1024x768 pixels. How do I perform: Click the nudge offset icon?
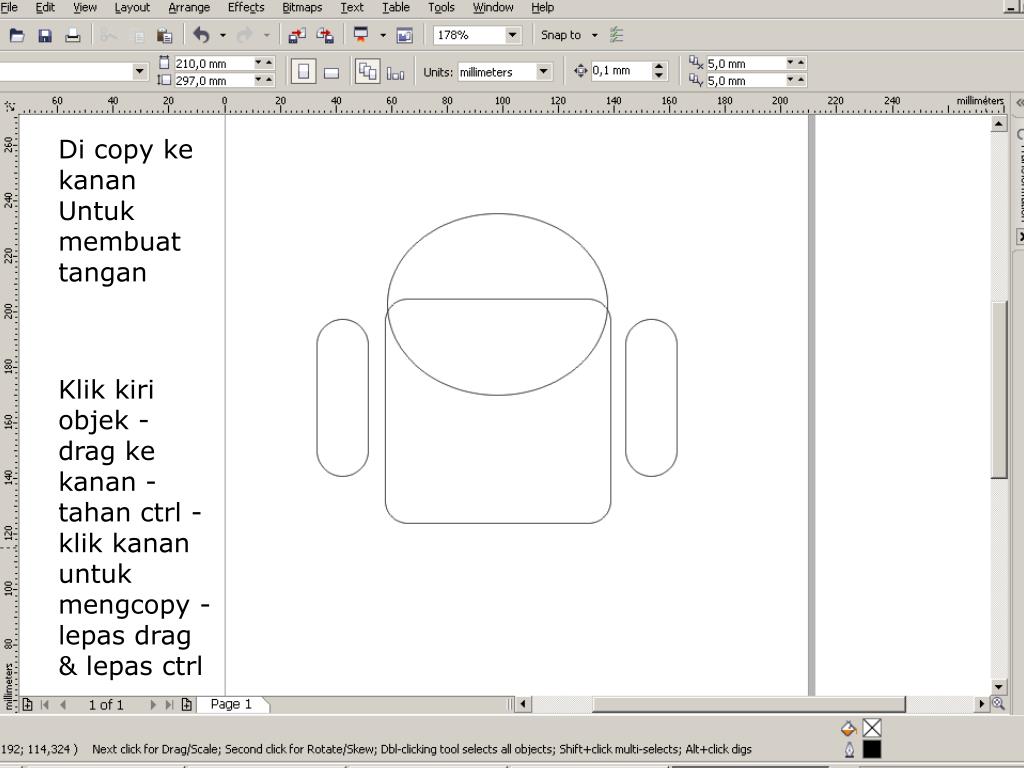(581, 71)
